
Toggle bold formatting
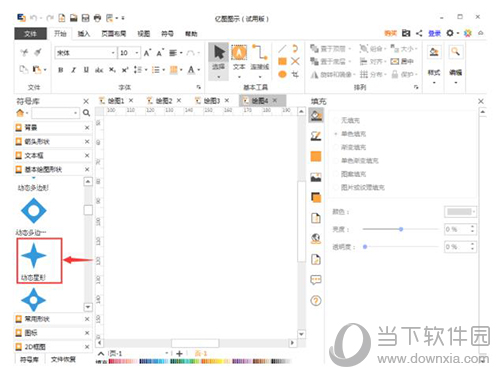pos(60,70)
